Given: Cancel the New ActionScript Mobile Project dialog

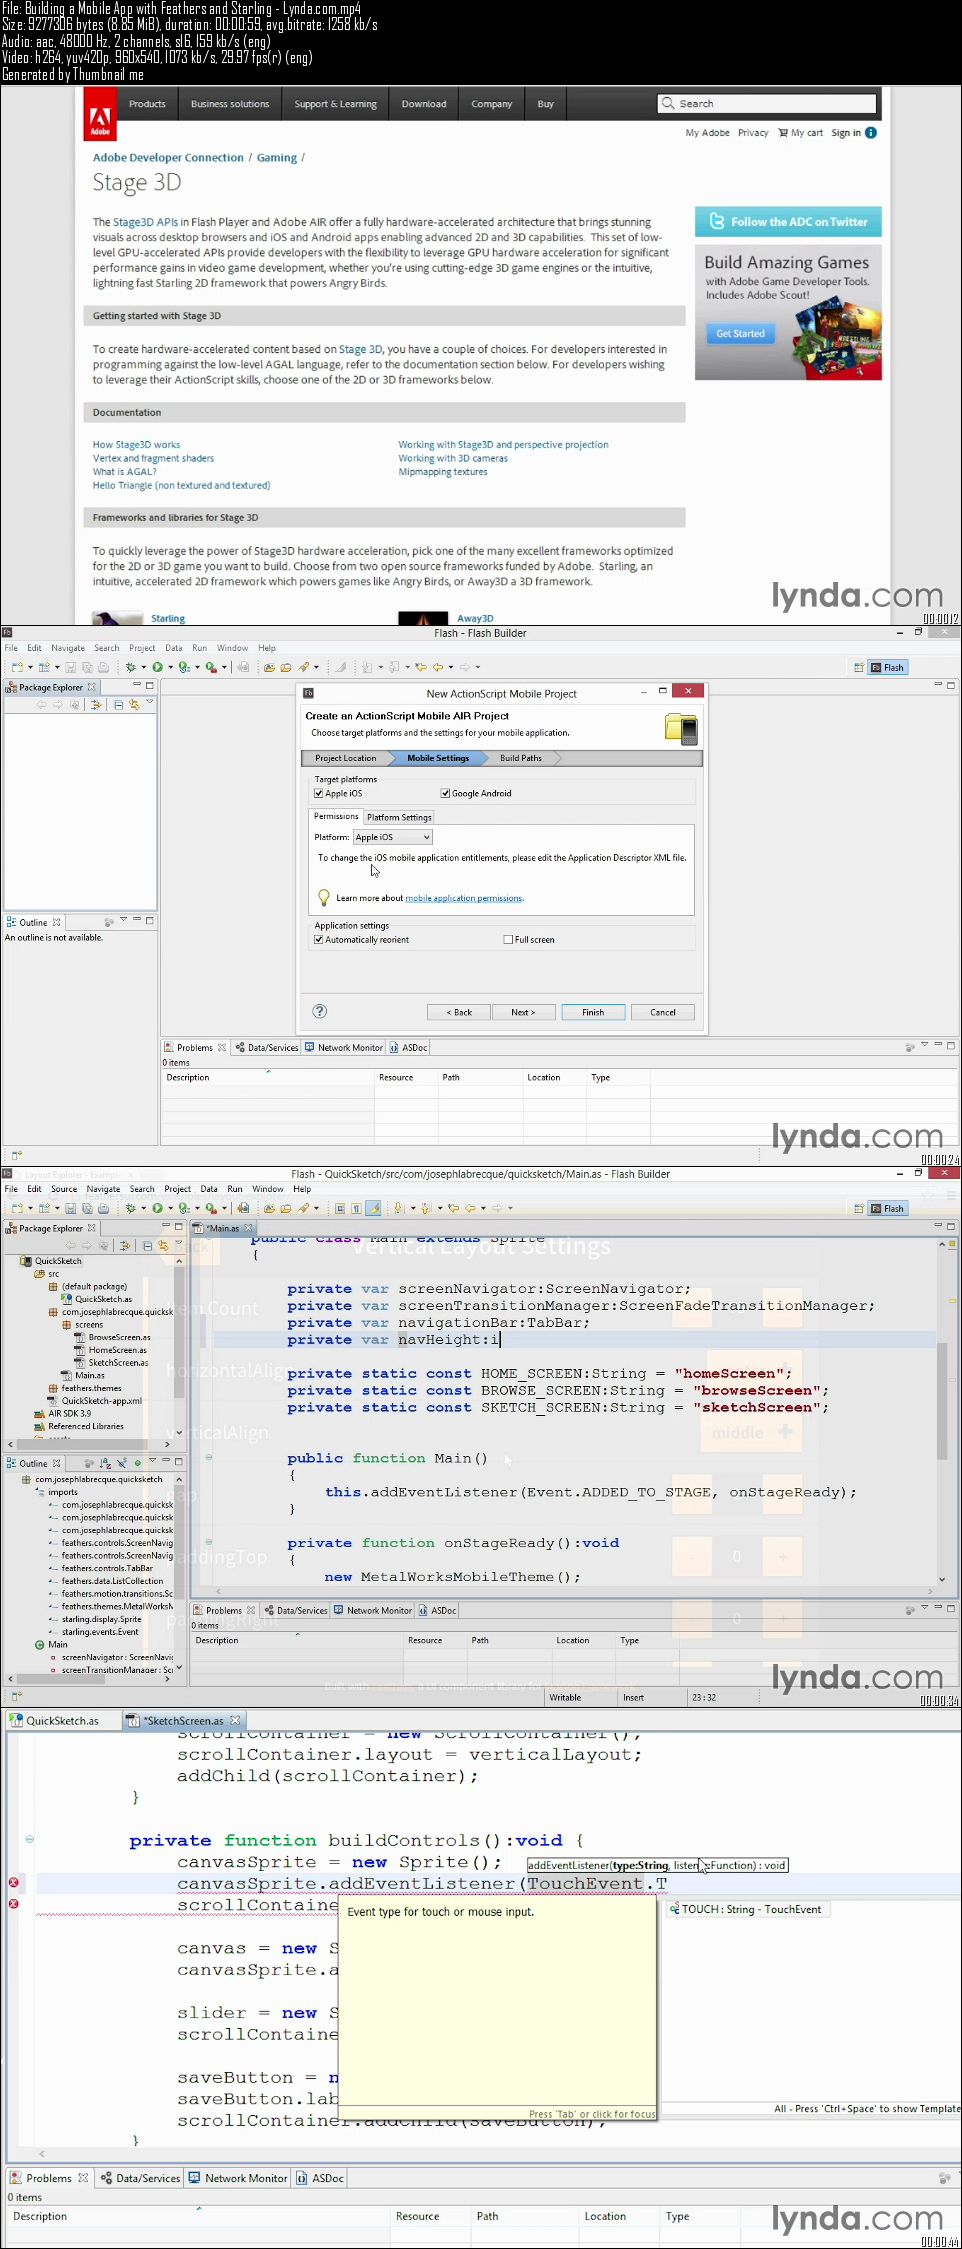Looking at the screenshot, I should (663, 1012).
